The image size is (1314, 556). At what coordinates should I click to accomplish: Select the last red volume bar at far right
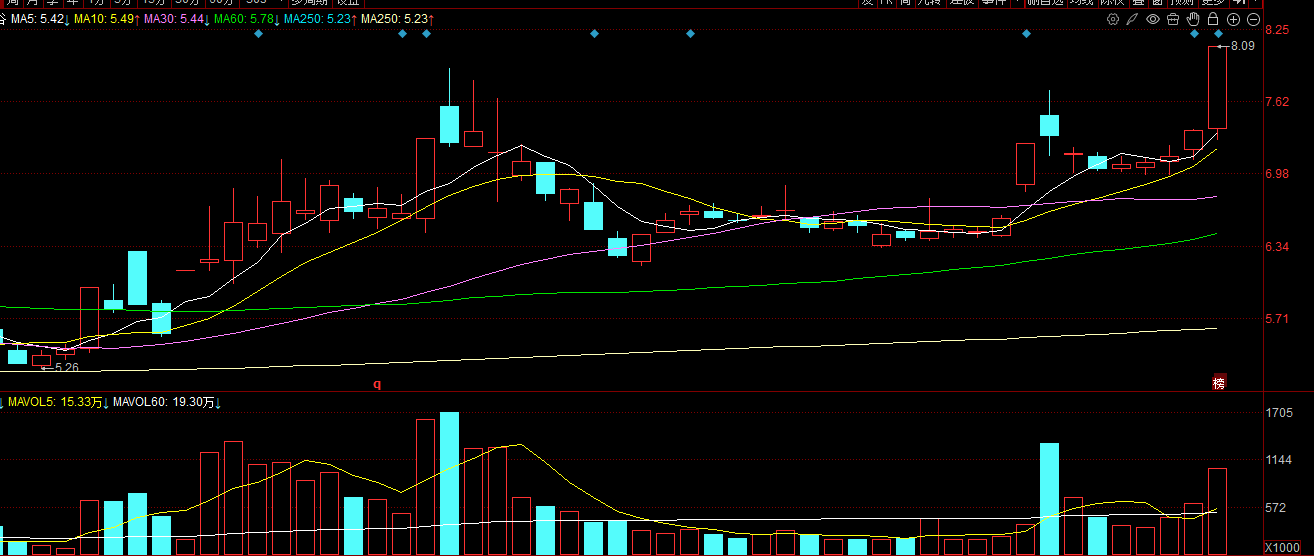1218,511
